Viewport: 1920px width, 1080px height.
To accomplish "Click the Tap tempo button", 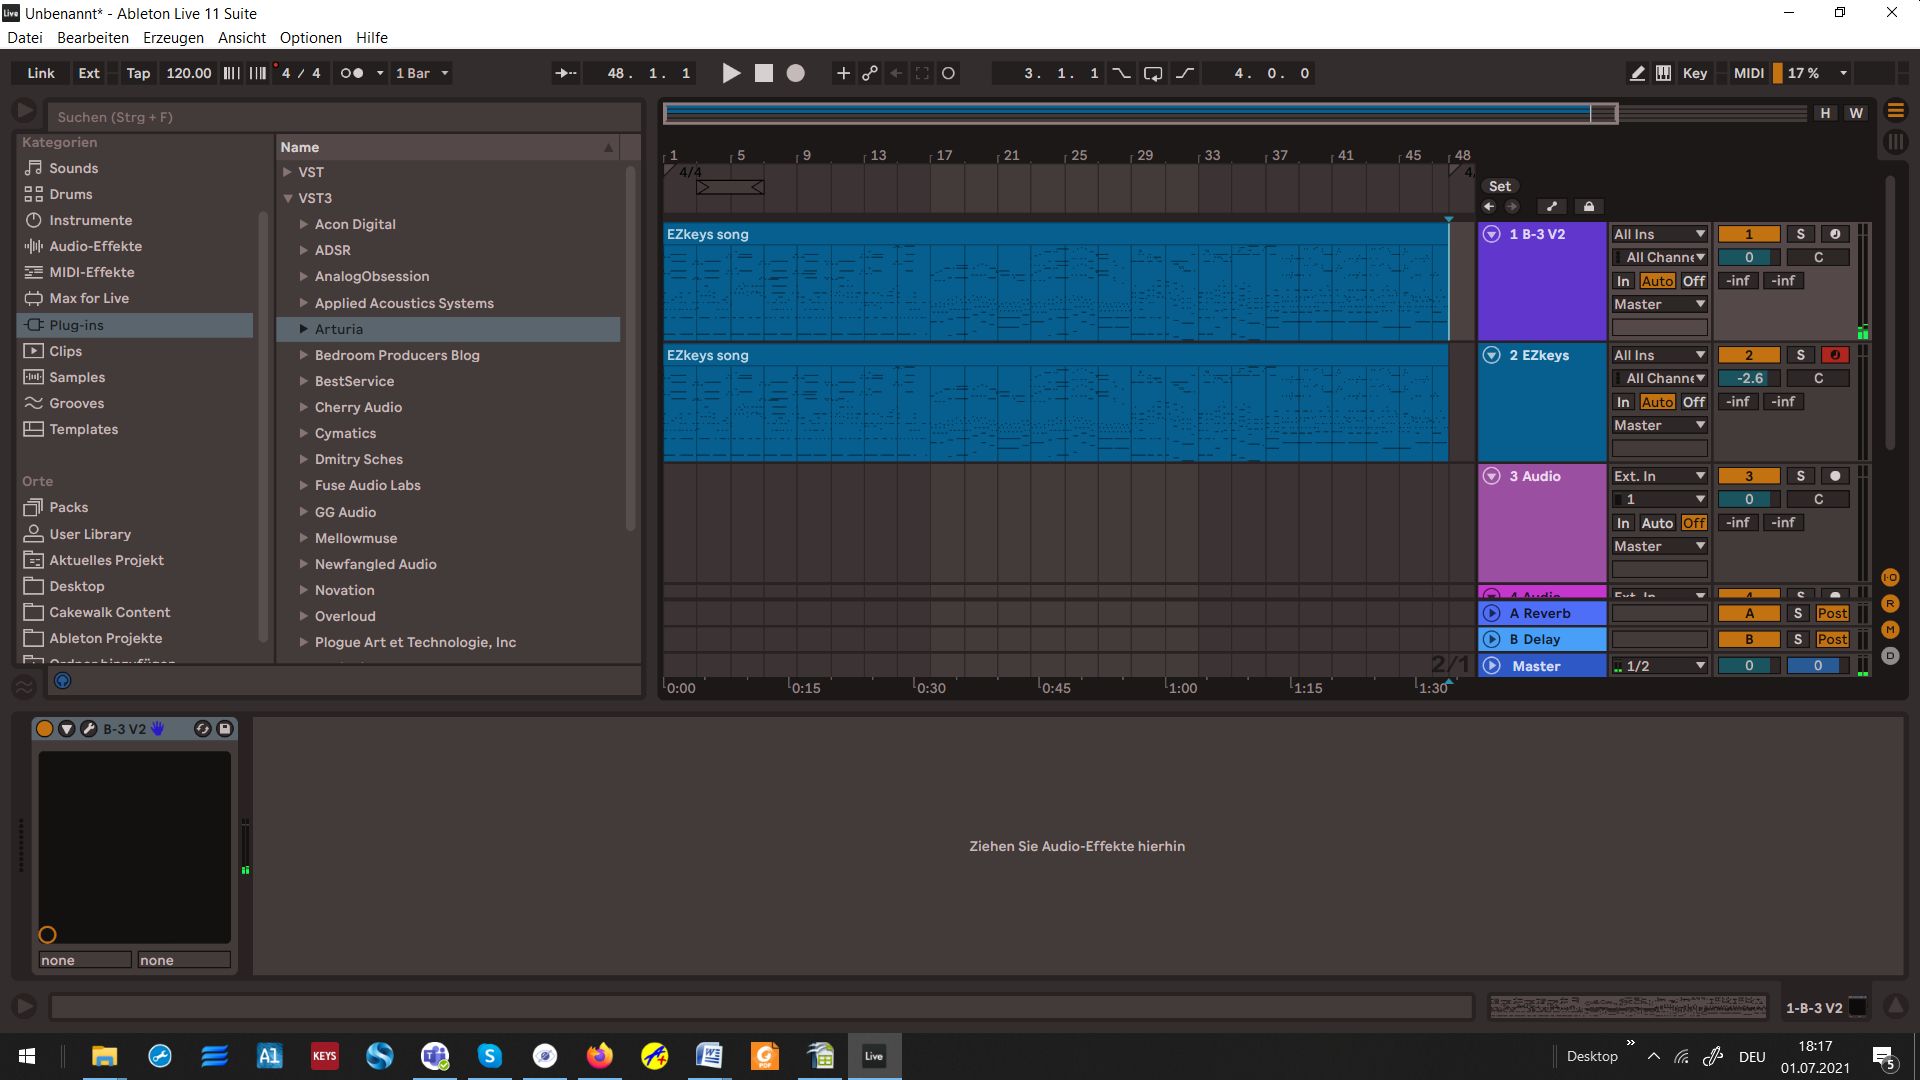I will pyautogui.click(x=138, y=73).
